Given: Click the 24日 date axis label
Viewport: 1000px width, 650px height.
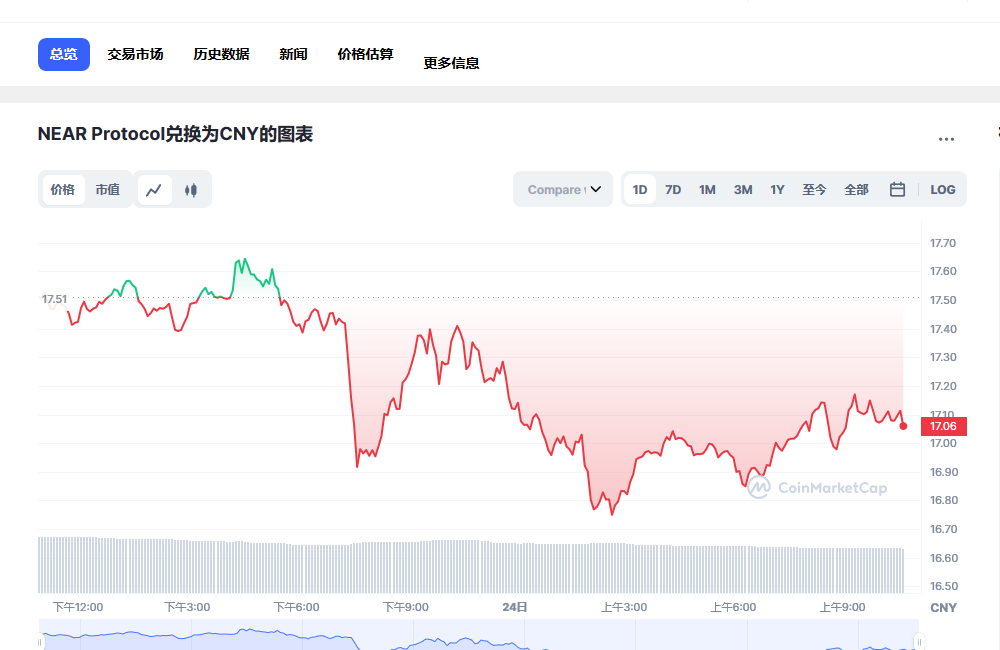Looking at the screenshot, I should (x=515, y=607).
